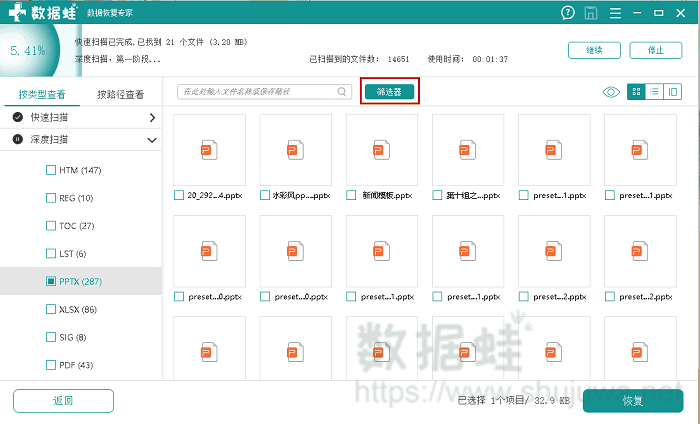Toggle the PPTX (287) checkbox

tap(51, 281)
